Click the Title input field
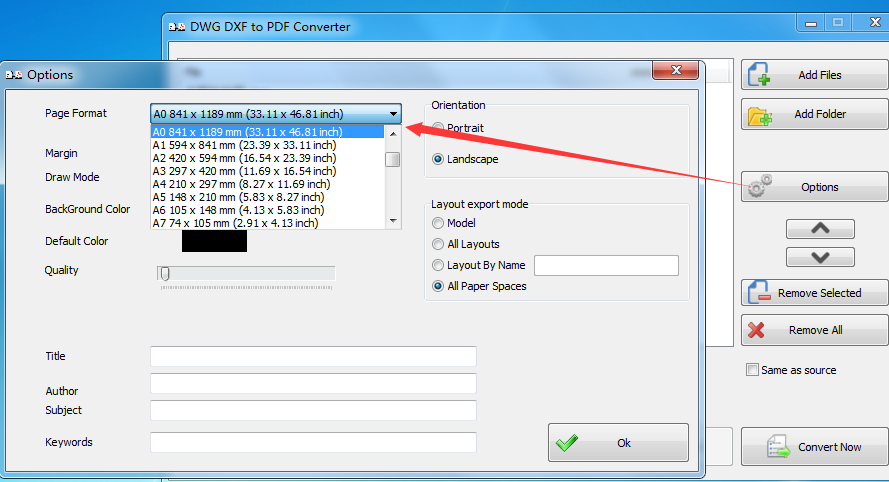889x482 pixels. 313,356
